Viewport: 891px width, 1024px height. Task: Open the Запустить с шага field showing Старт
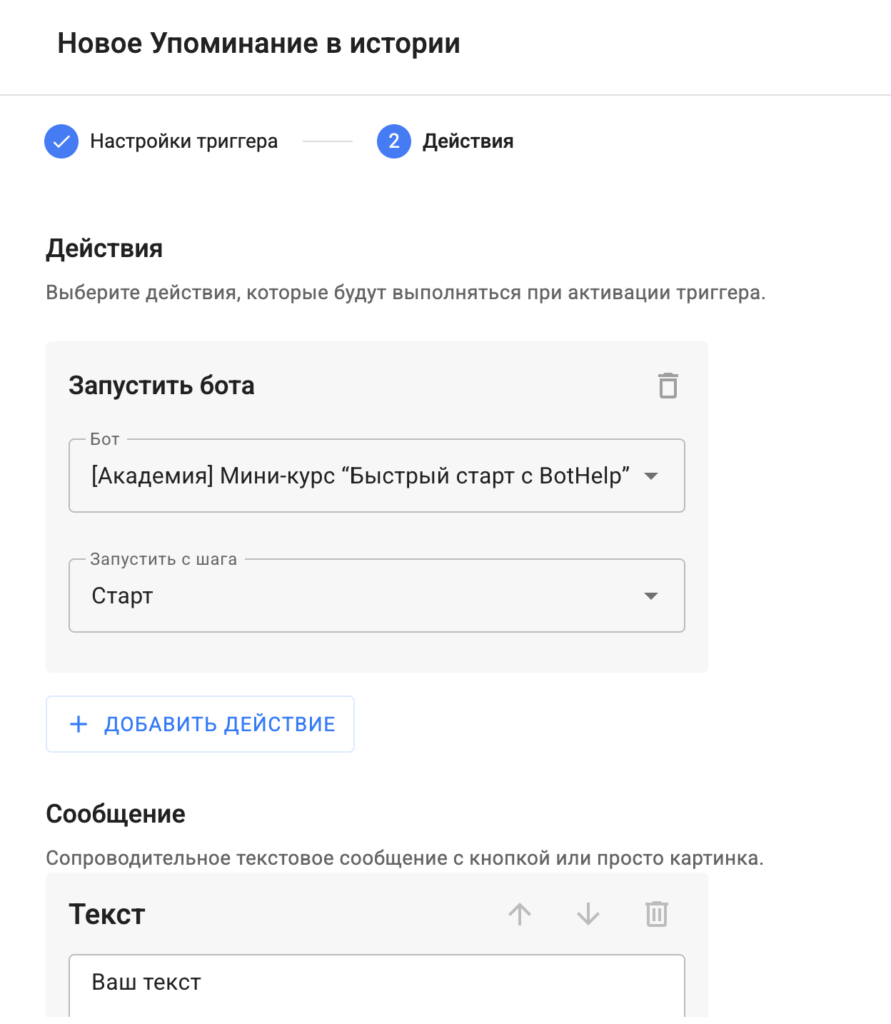coord(360,596)
